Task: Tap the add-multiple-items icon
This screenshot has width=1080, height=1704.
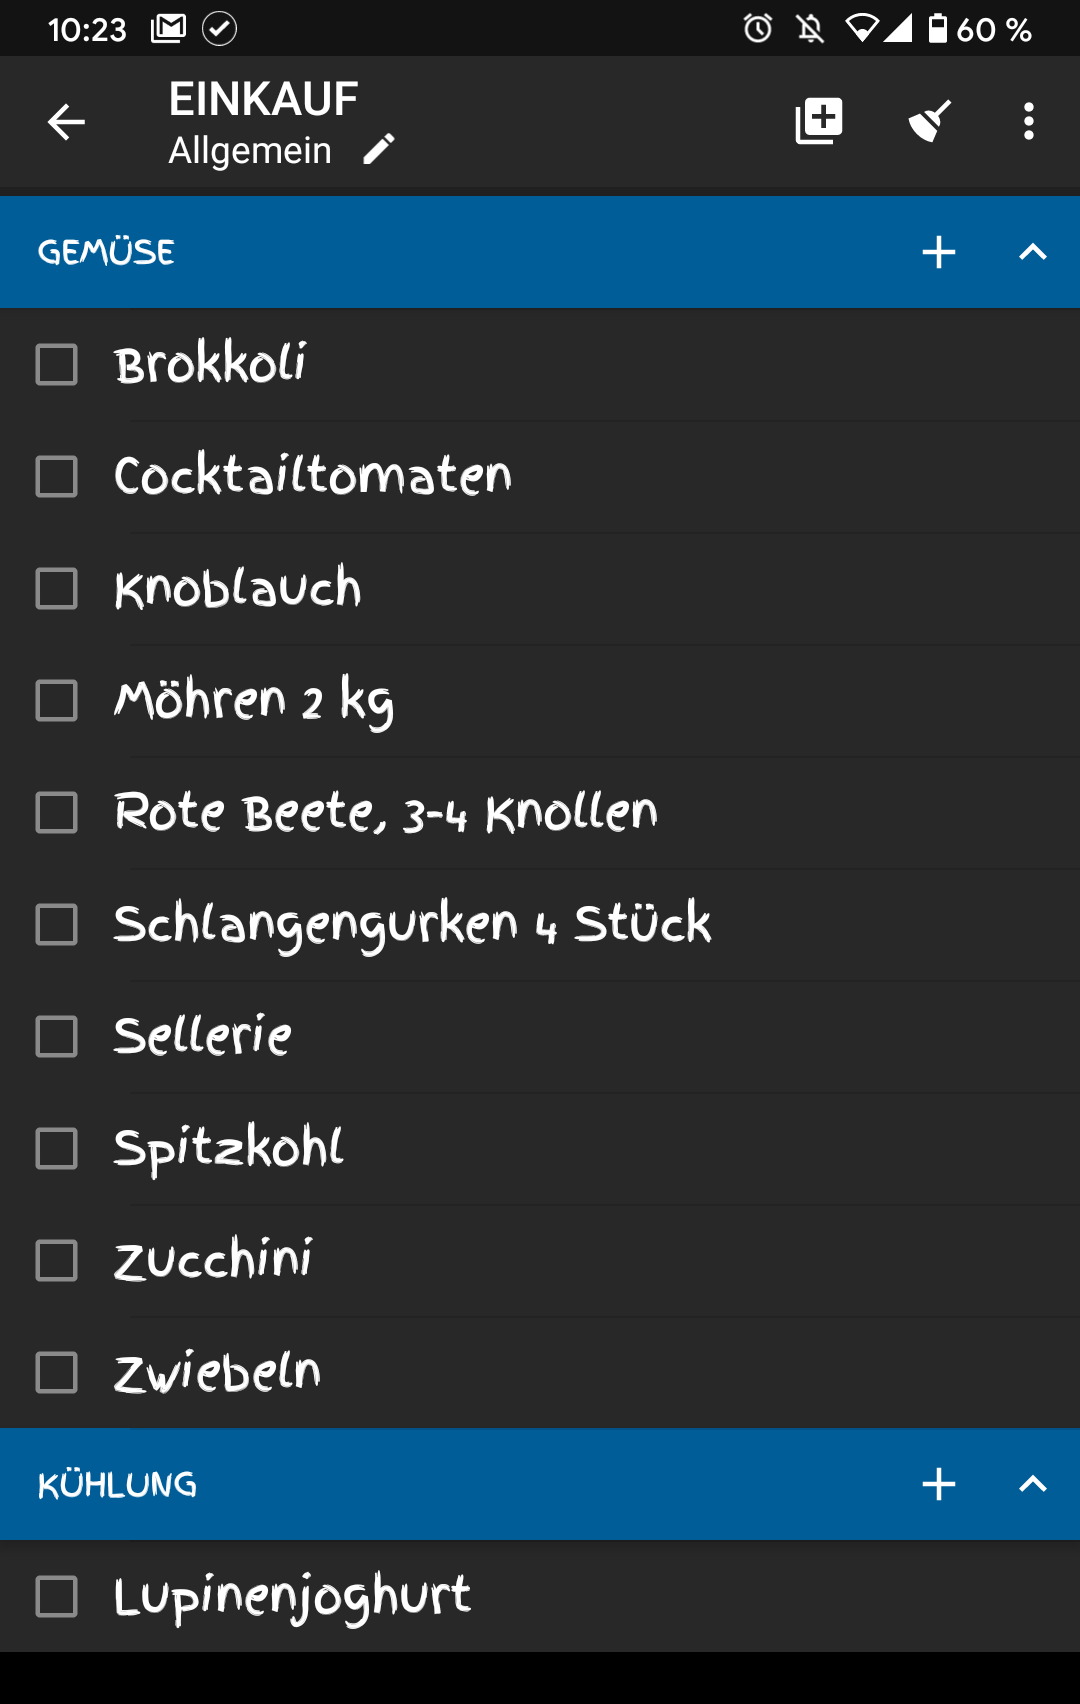Action: pyautogui.click(x=819, y=122)
